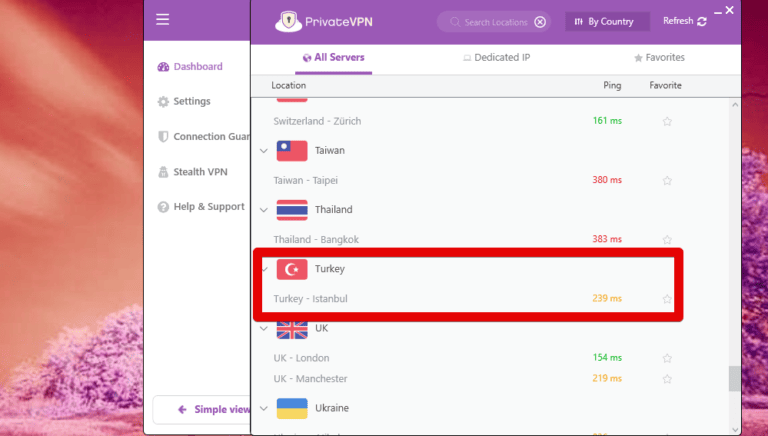
Task: Switch to the Dedicated IP tab
Action: point(496,58)
